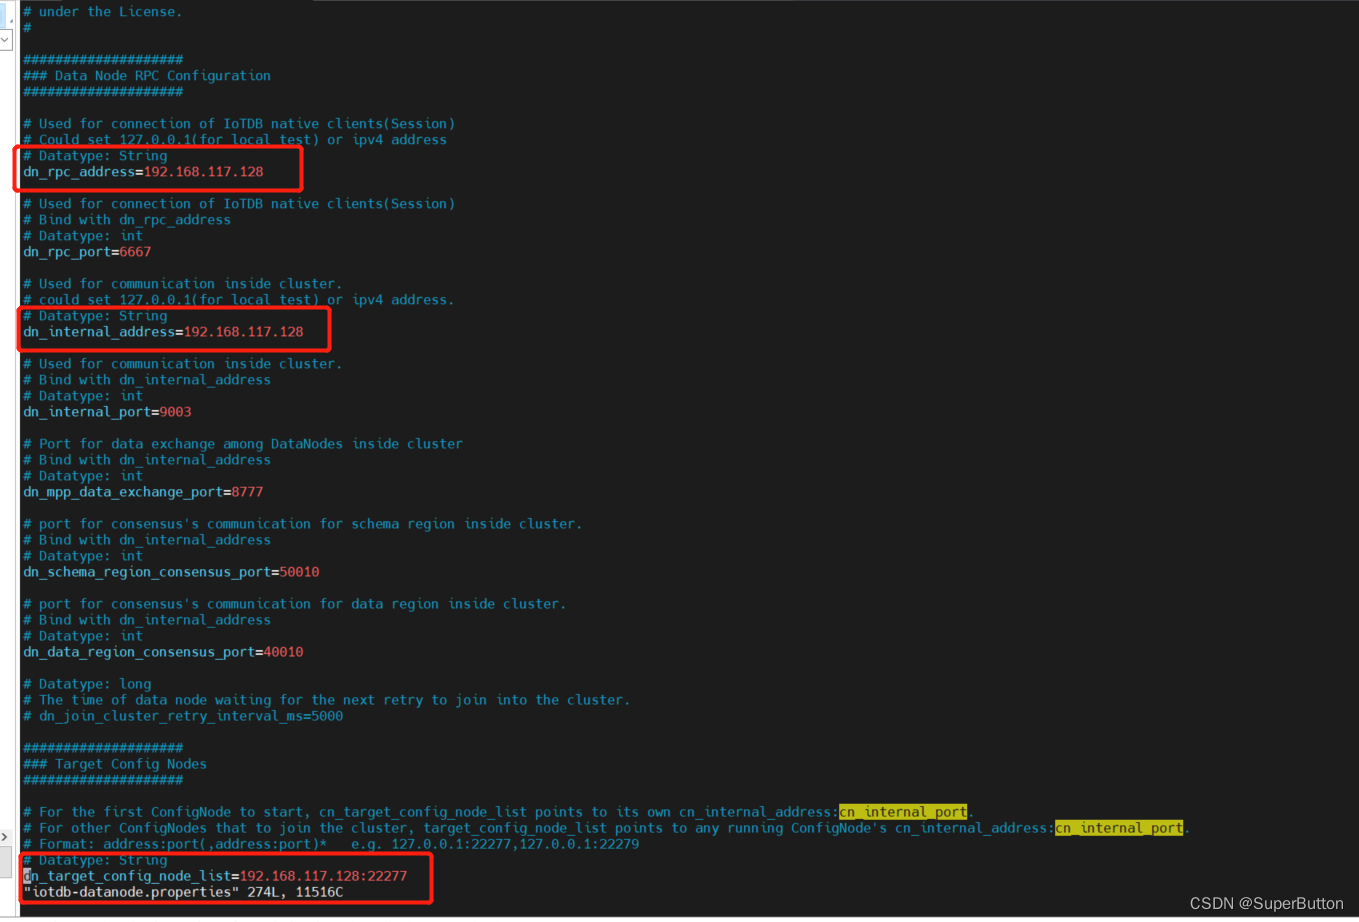Click the "iotdb-datanode.properties" 274L status line

183,892
